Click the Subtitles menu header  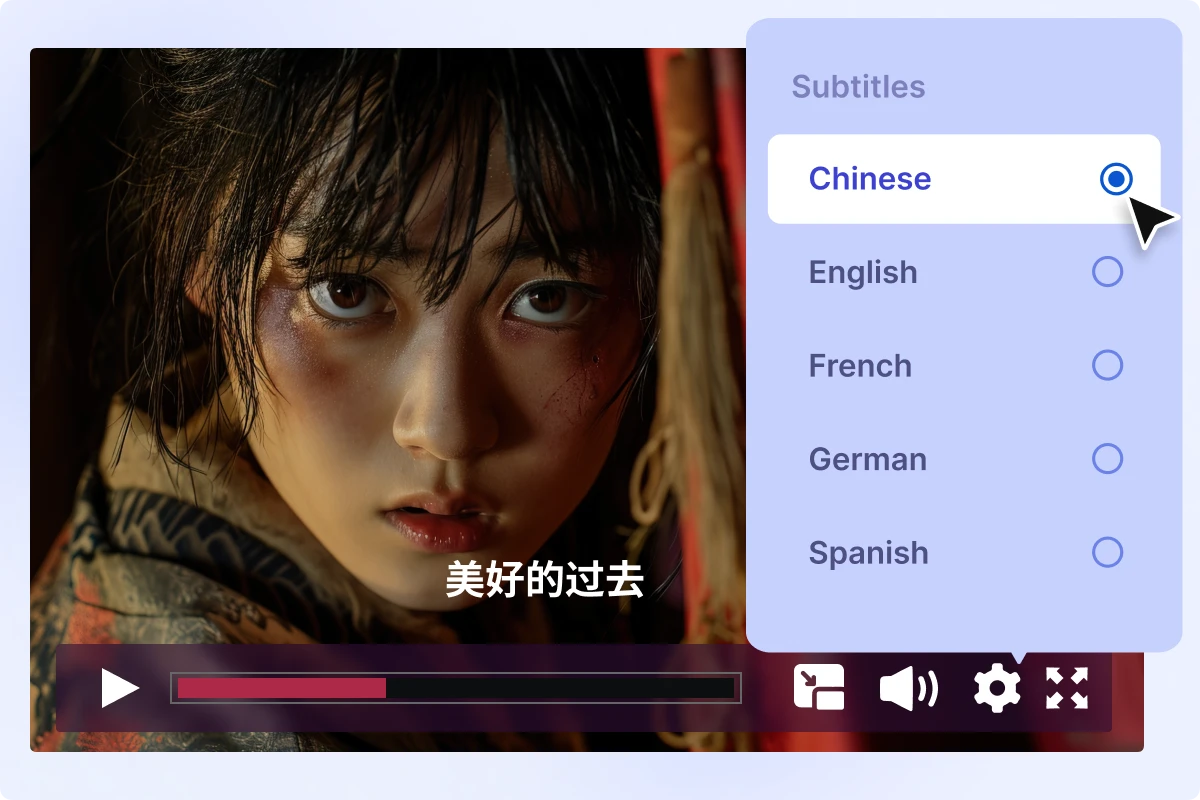click(x=859, y=87)
